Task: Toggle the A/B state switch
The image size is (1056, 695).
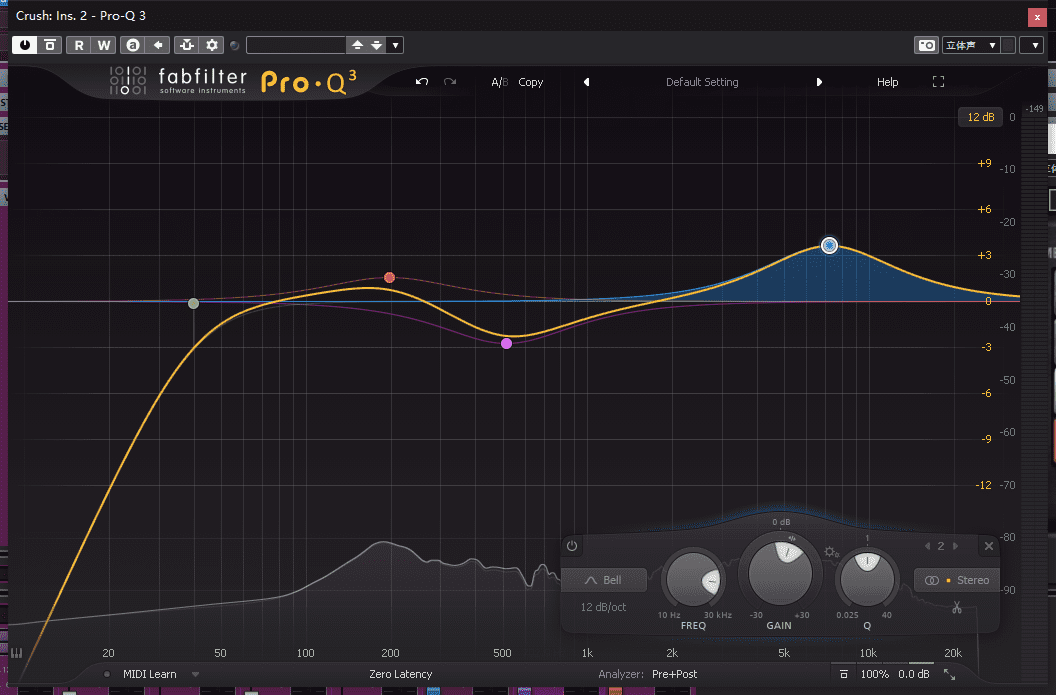Action: click(x=499, y=82)
